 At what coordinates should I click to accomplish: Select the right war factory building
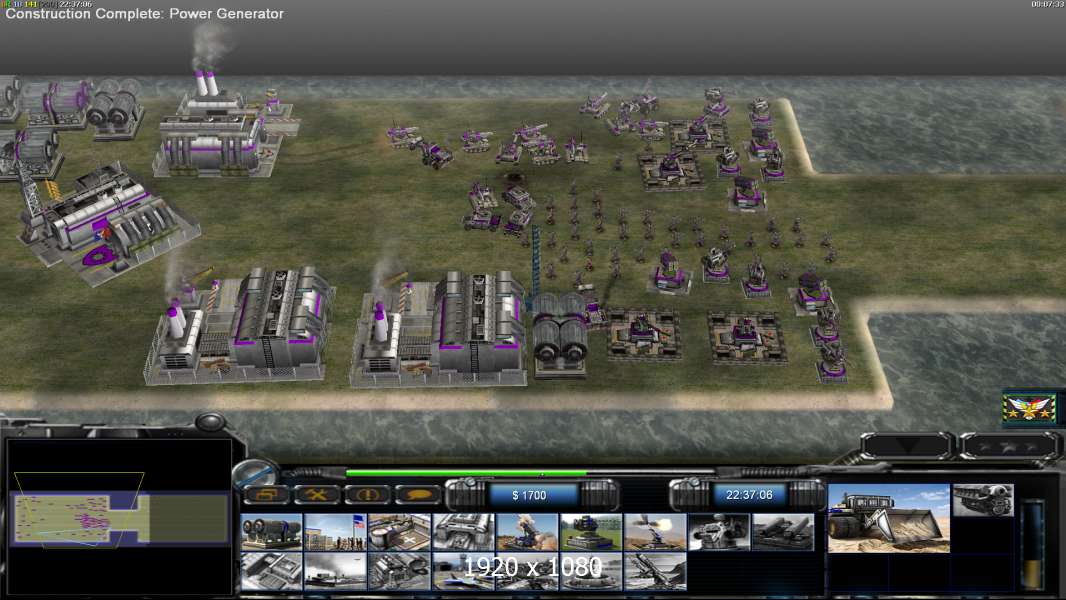(x=439, y=330)
